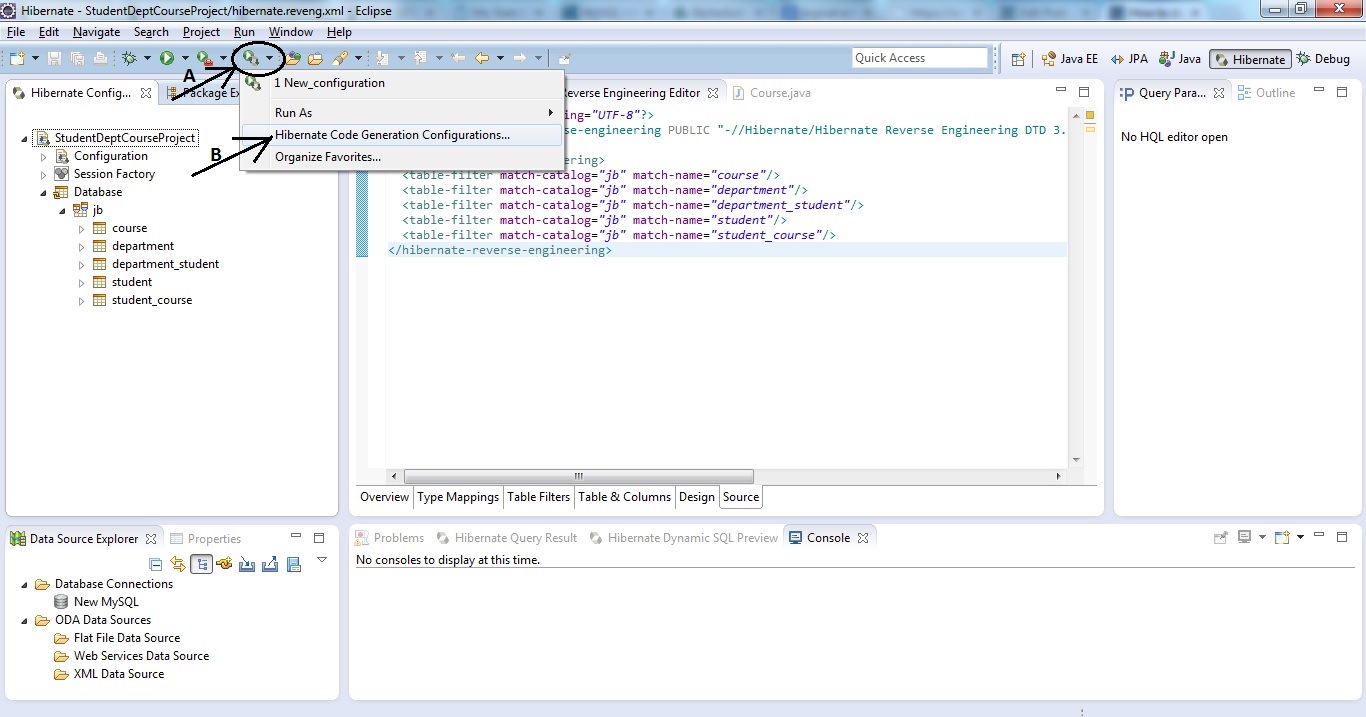Viewport: 1366px width, 717px height.
Task: Expand the Session Factory tree node
Action: [x=43, y=175]
